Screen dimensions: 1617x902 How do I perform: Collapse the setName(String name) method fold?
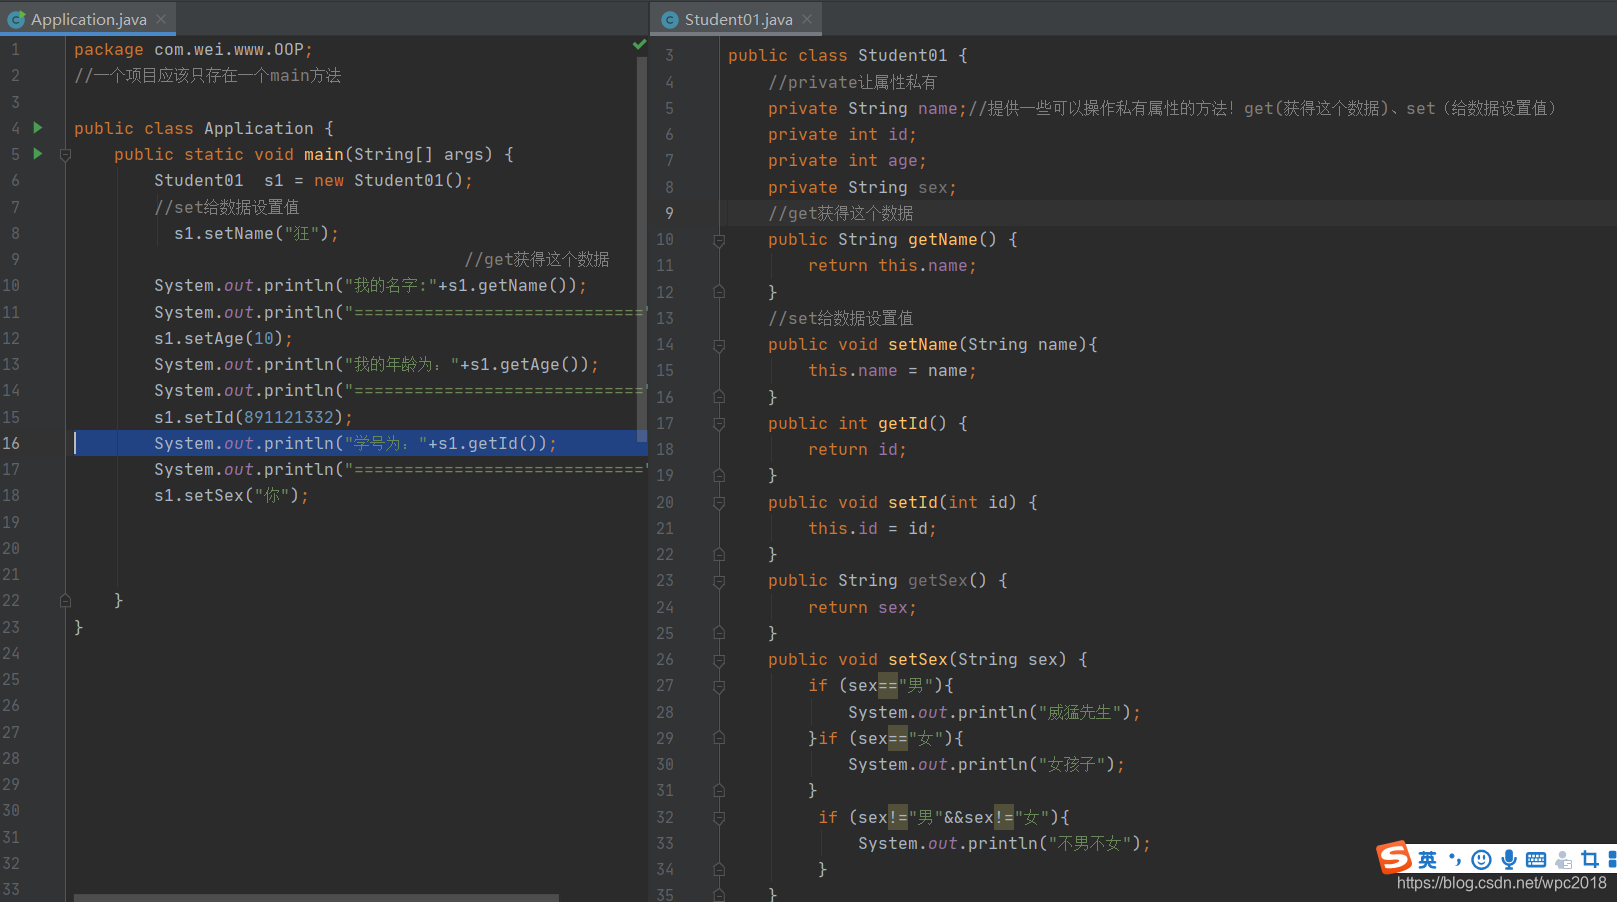click(719, 345)
